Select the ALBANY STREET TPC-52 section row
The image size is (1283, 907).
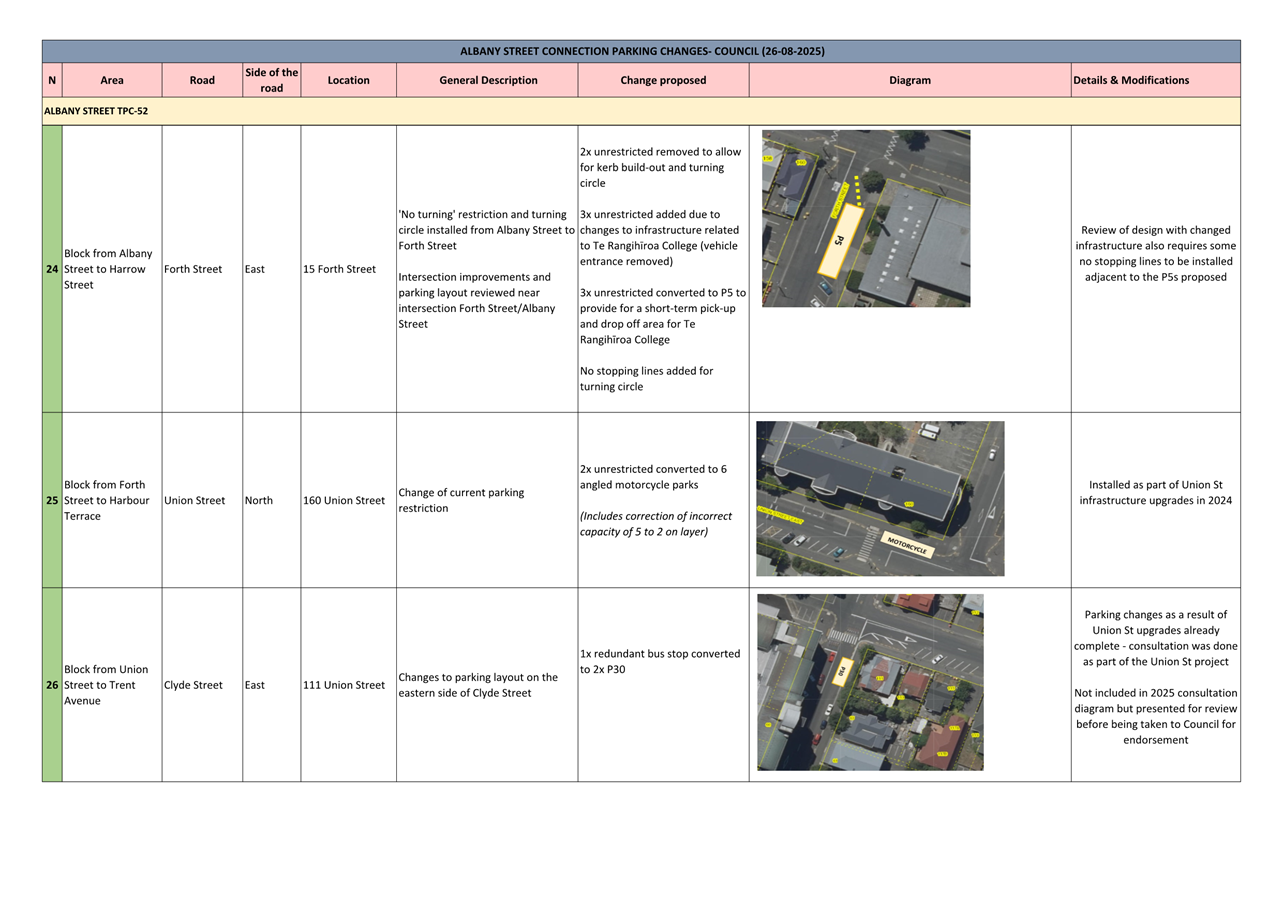click(x=96, y=111)
